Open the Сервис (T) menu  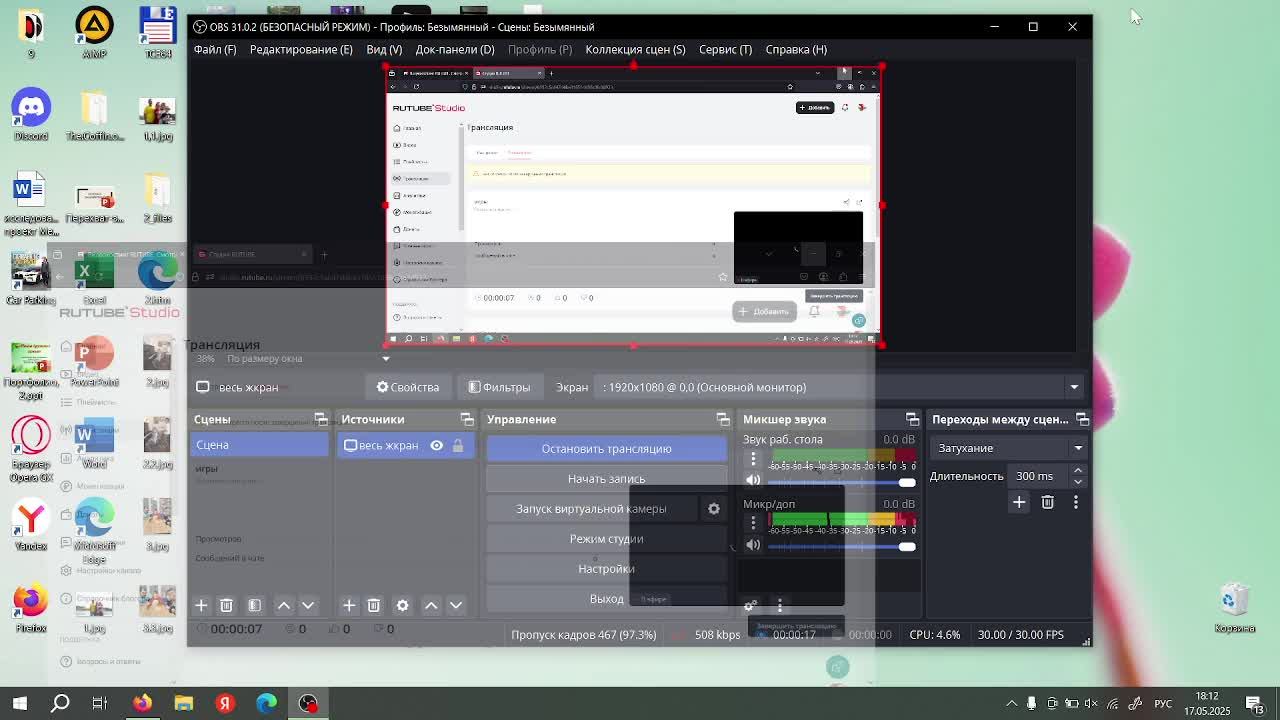pyautogui.click(x=725, y=49)
